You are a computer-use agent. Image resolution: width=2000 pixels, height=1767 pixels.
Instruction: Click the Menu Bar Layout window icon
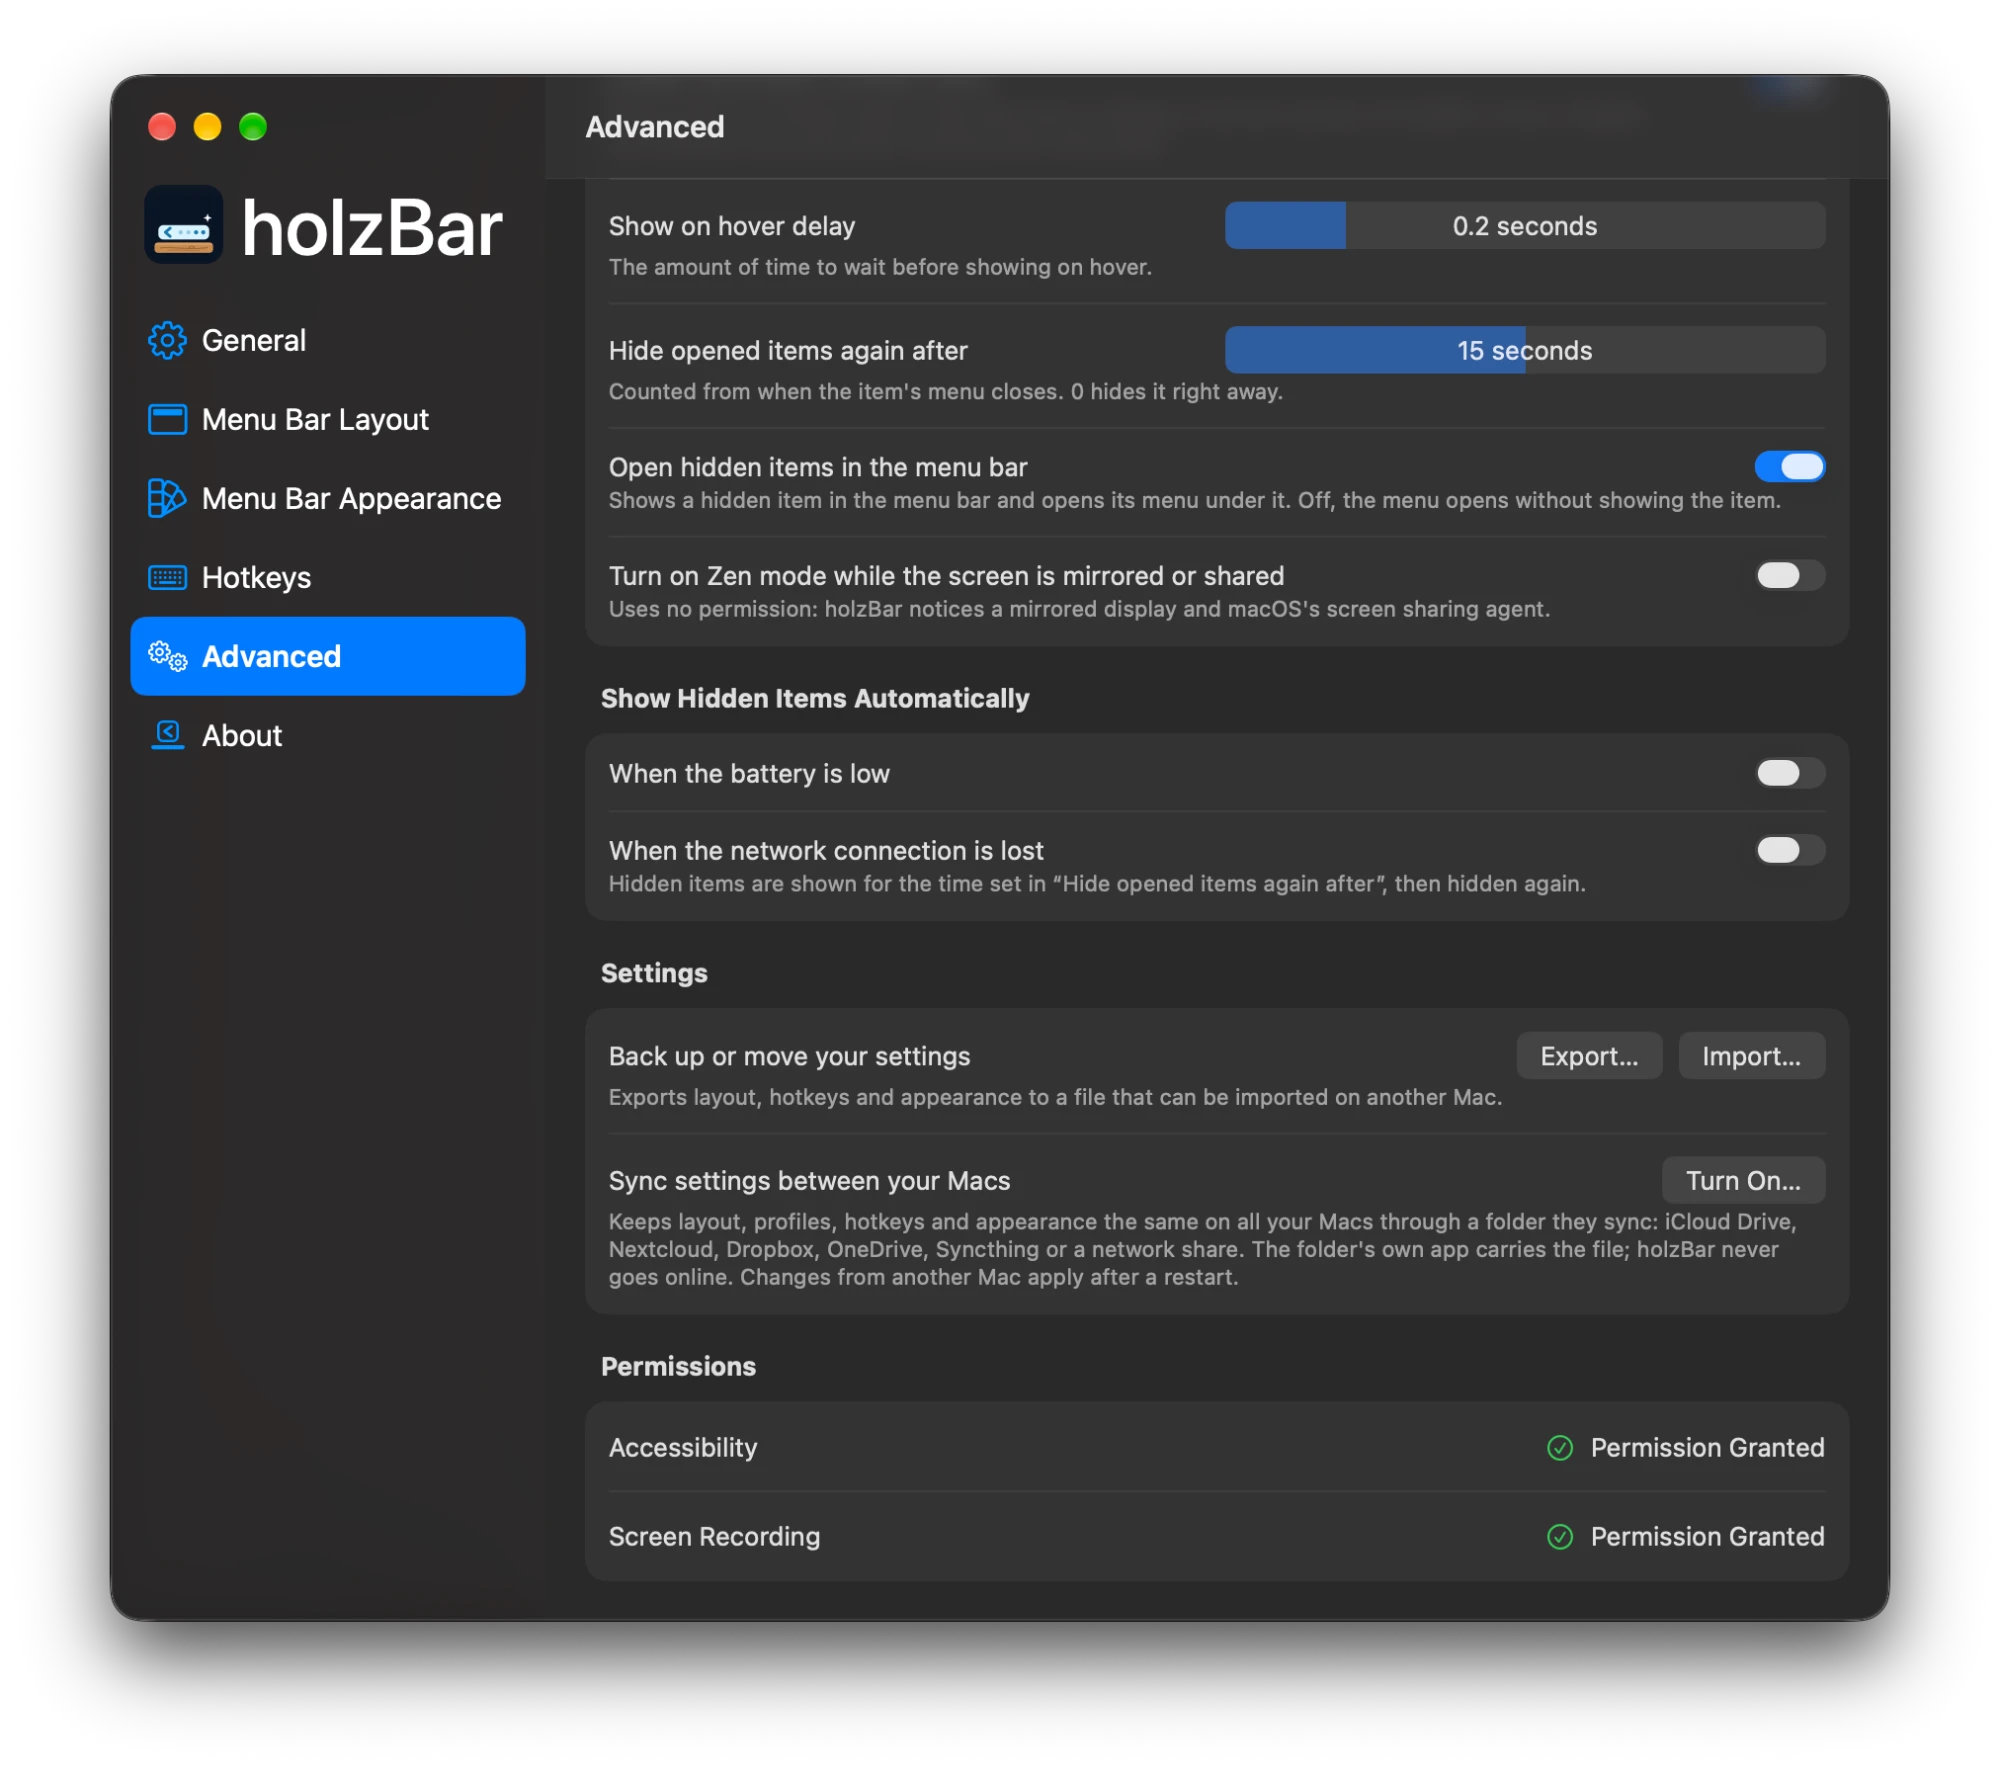click(x=167, y=419)
